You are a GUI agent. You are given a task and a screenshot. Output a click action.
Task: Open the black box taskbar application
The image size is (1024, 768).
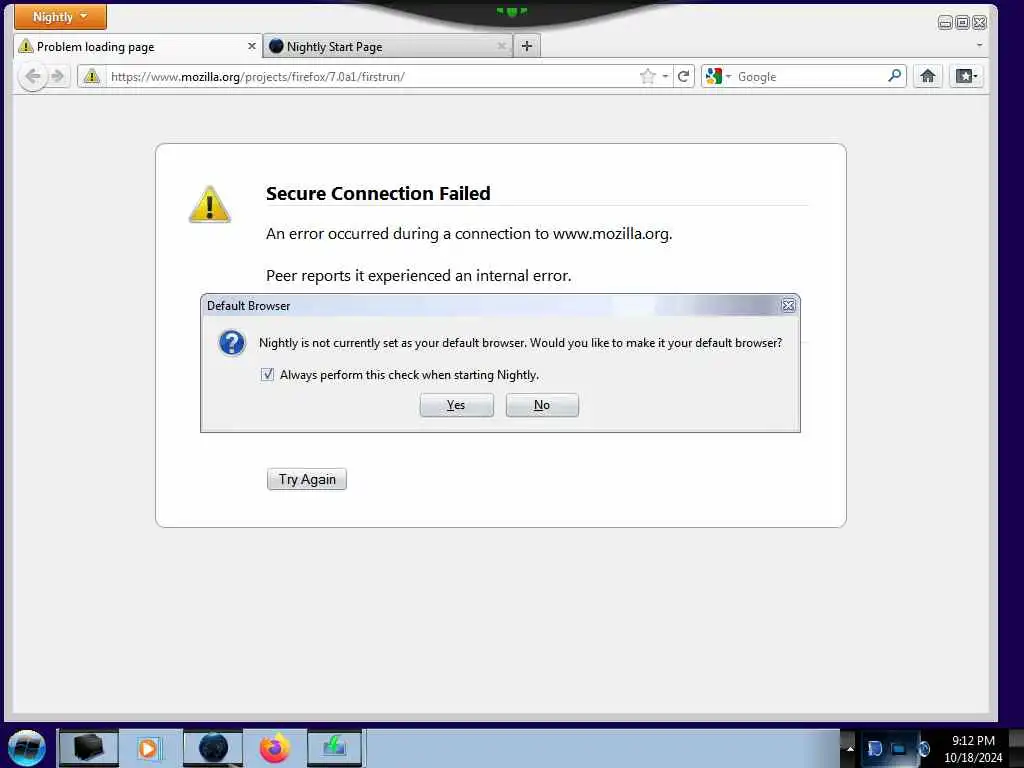click(x=89, y=748)
